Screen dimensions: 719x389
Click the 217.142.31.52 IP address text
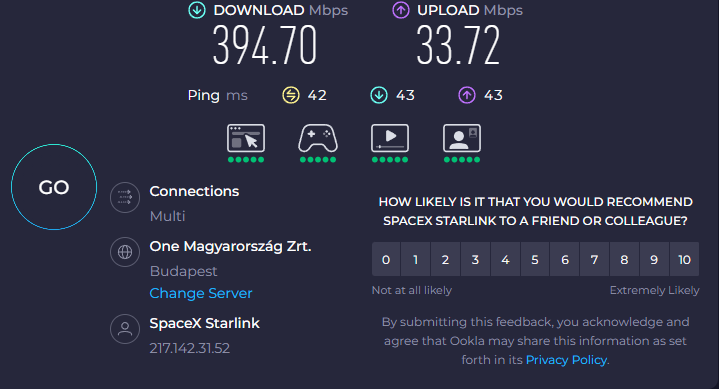pyautogui.click(x=189, y=348)
